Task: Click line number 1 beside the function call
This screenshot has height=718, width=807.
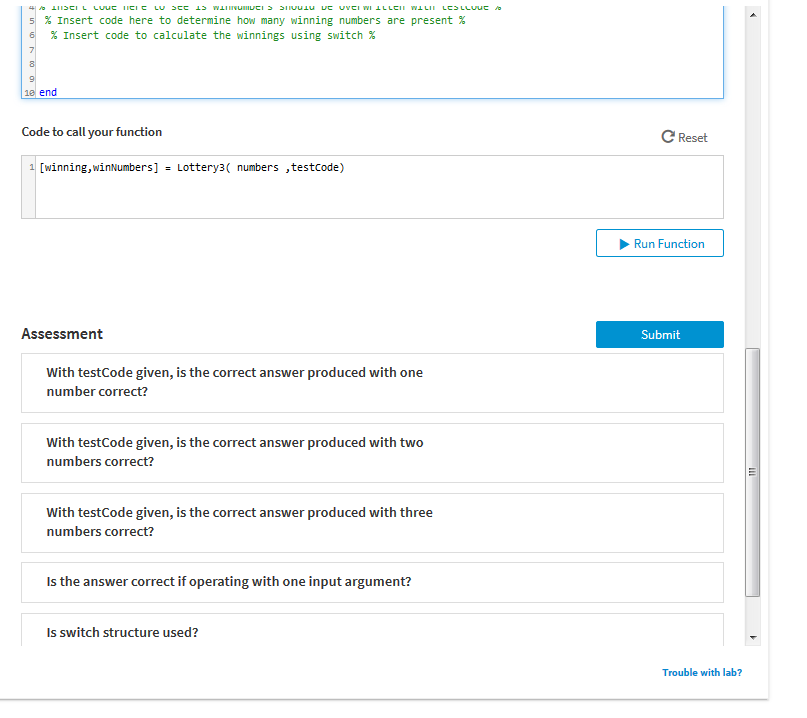Action: (x=27, y=167)
